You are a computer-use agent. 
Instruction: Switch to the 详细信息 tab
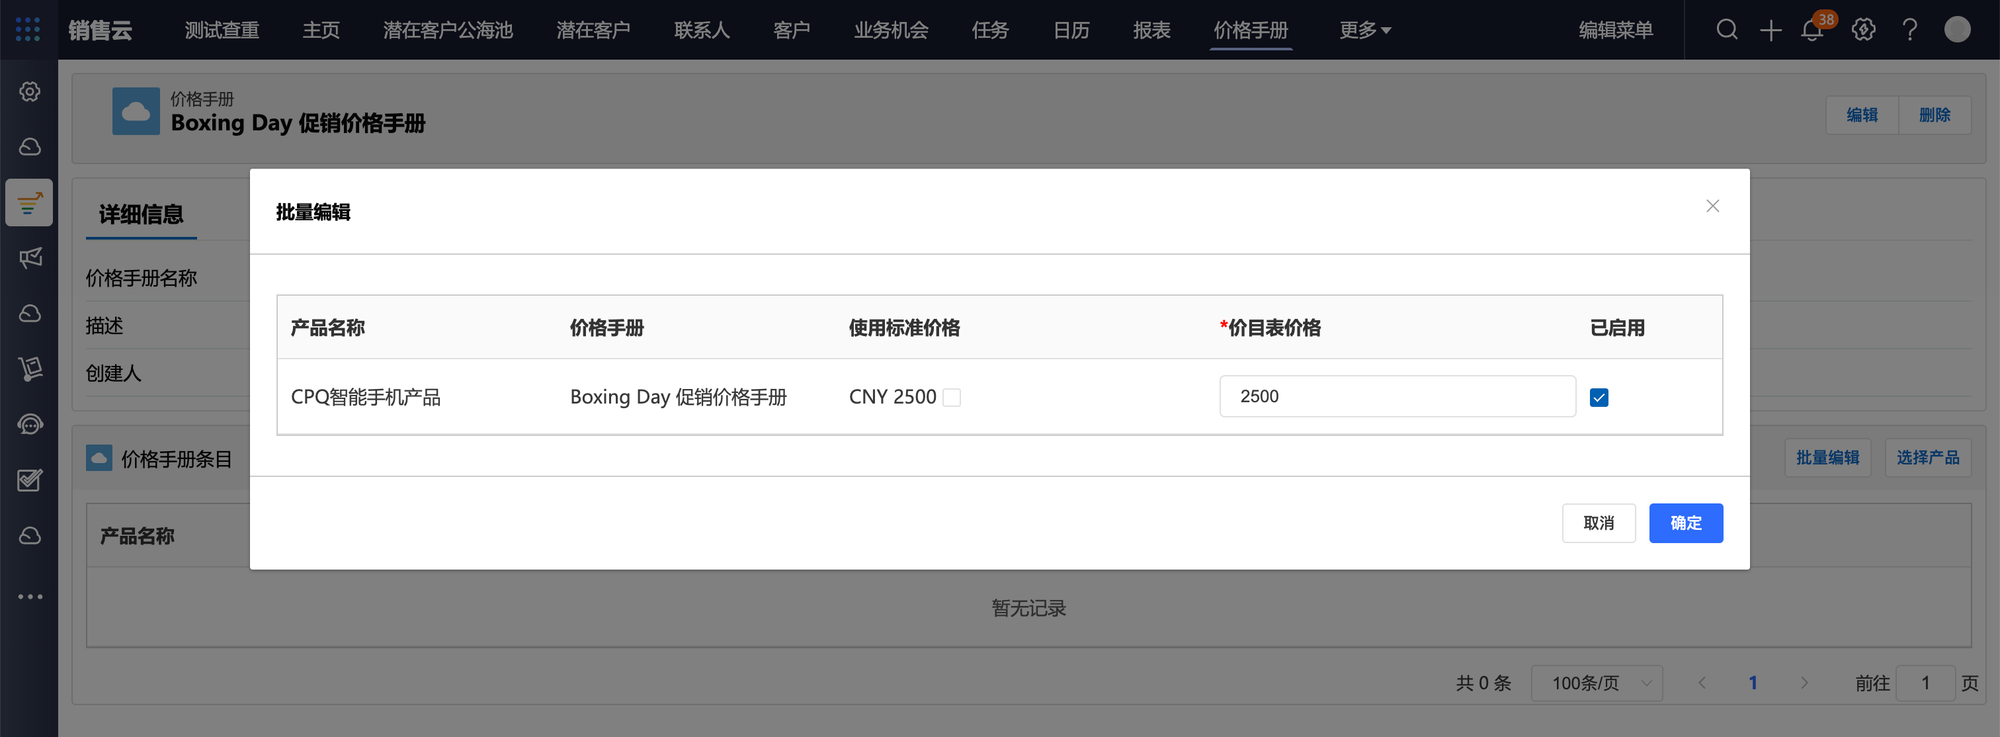coord(141,214)
